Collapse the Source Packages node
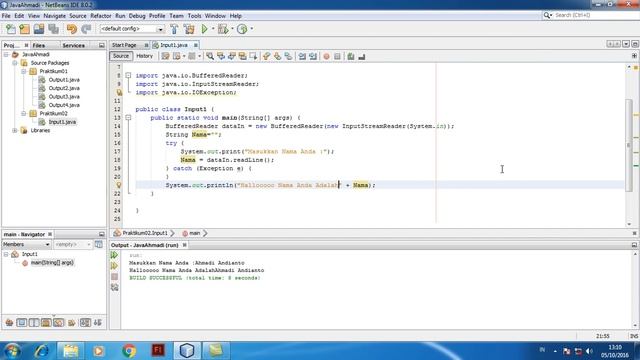This screenshot has width=640, height=360. click(15, 63)
